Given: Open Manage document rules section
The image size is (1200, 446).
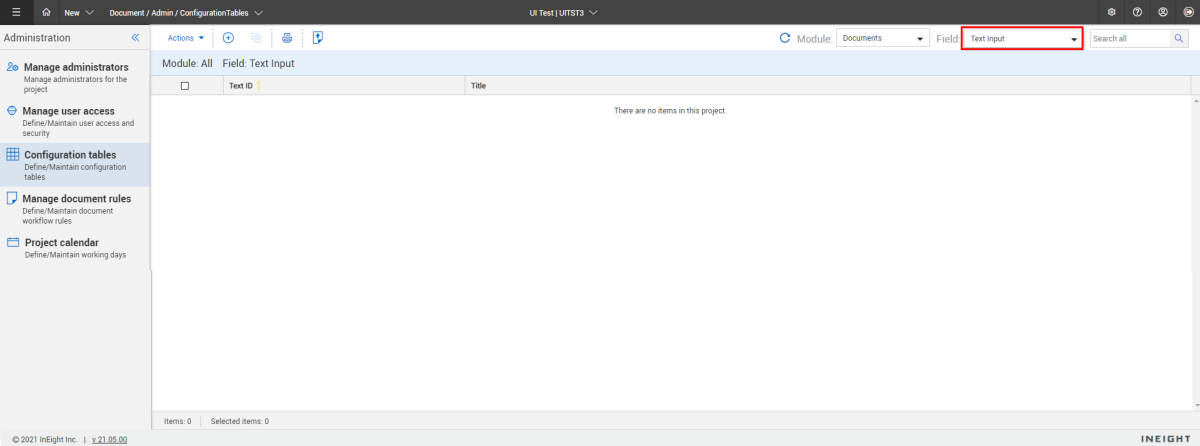Looking at the screenshot, I should [x=75, y=208].
